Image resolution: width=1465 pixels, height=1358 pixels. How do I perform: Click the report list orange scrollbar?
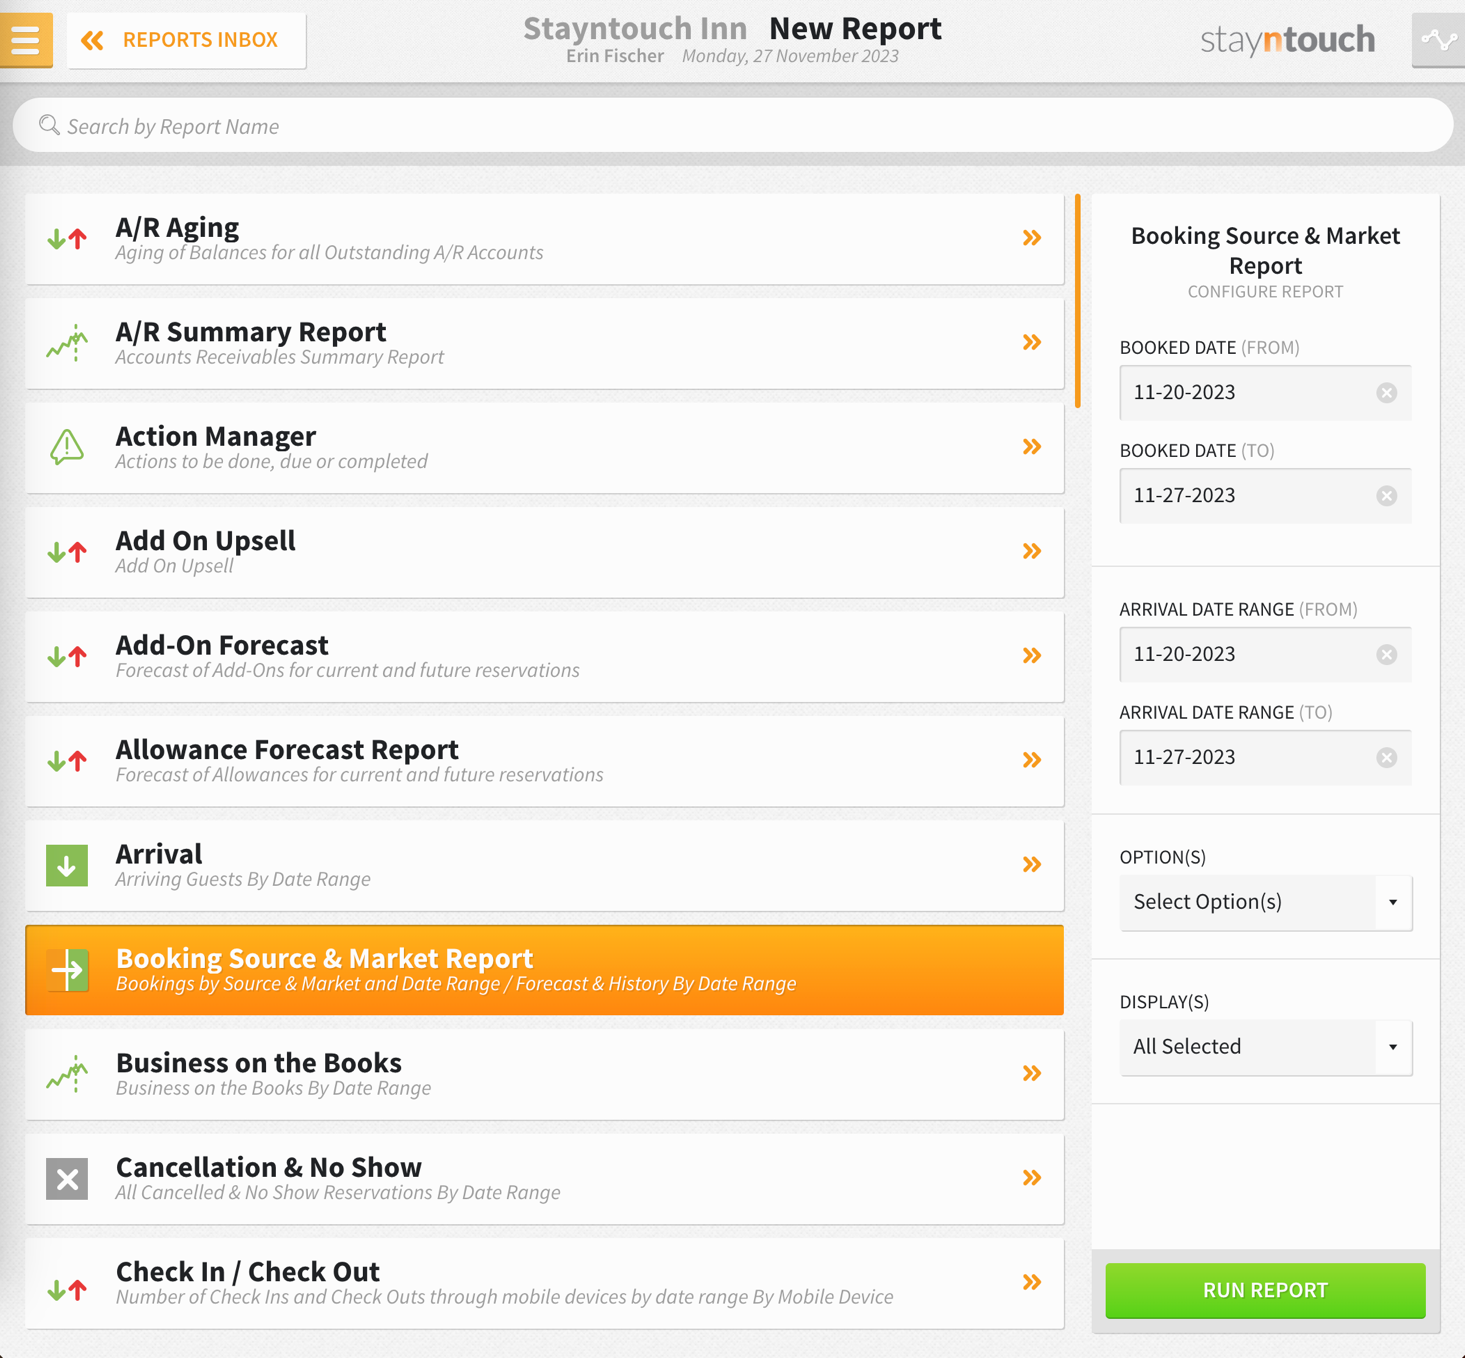pyautogui.click(x=1077, y=301)
